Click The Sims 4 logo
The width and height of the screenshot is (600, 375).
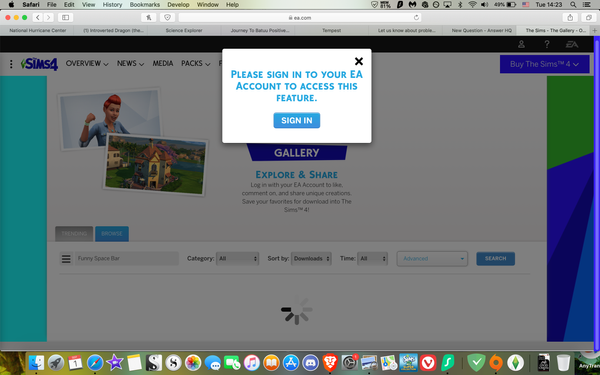(x=39, y=64)
